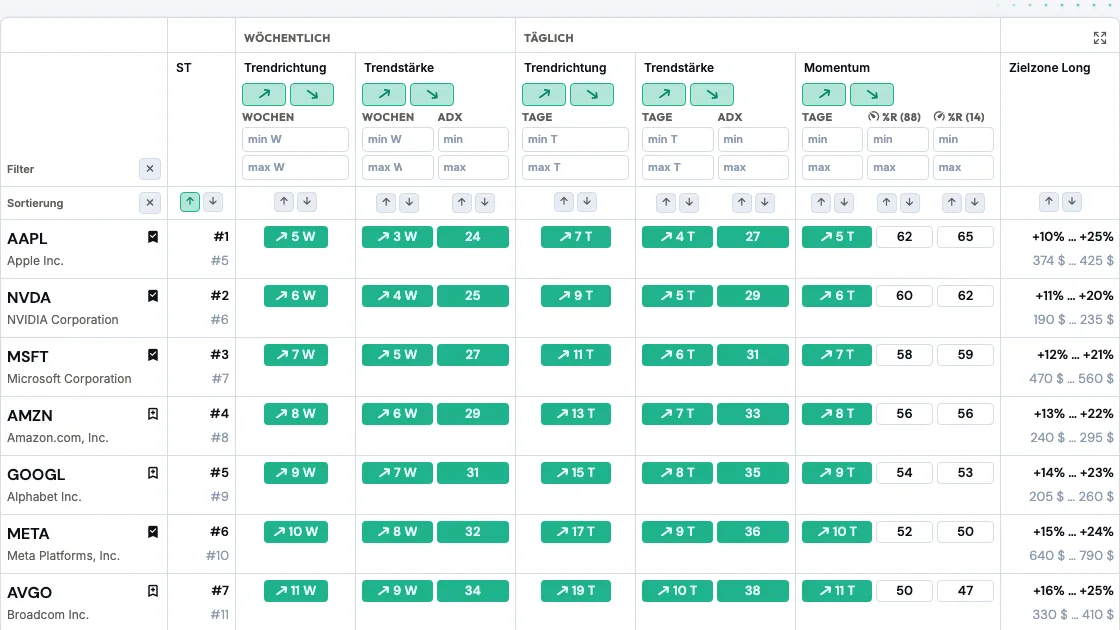1120x630 pixels.
Task: Sort daily Trendrichtung ascending
Action: pos(564,202)
